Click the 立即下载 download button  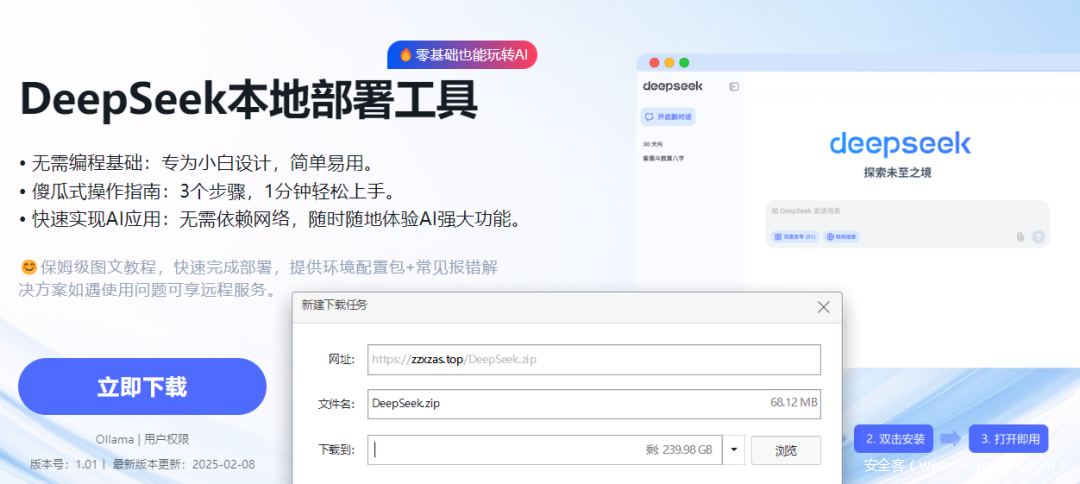click(142, 387)
